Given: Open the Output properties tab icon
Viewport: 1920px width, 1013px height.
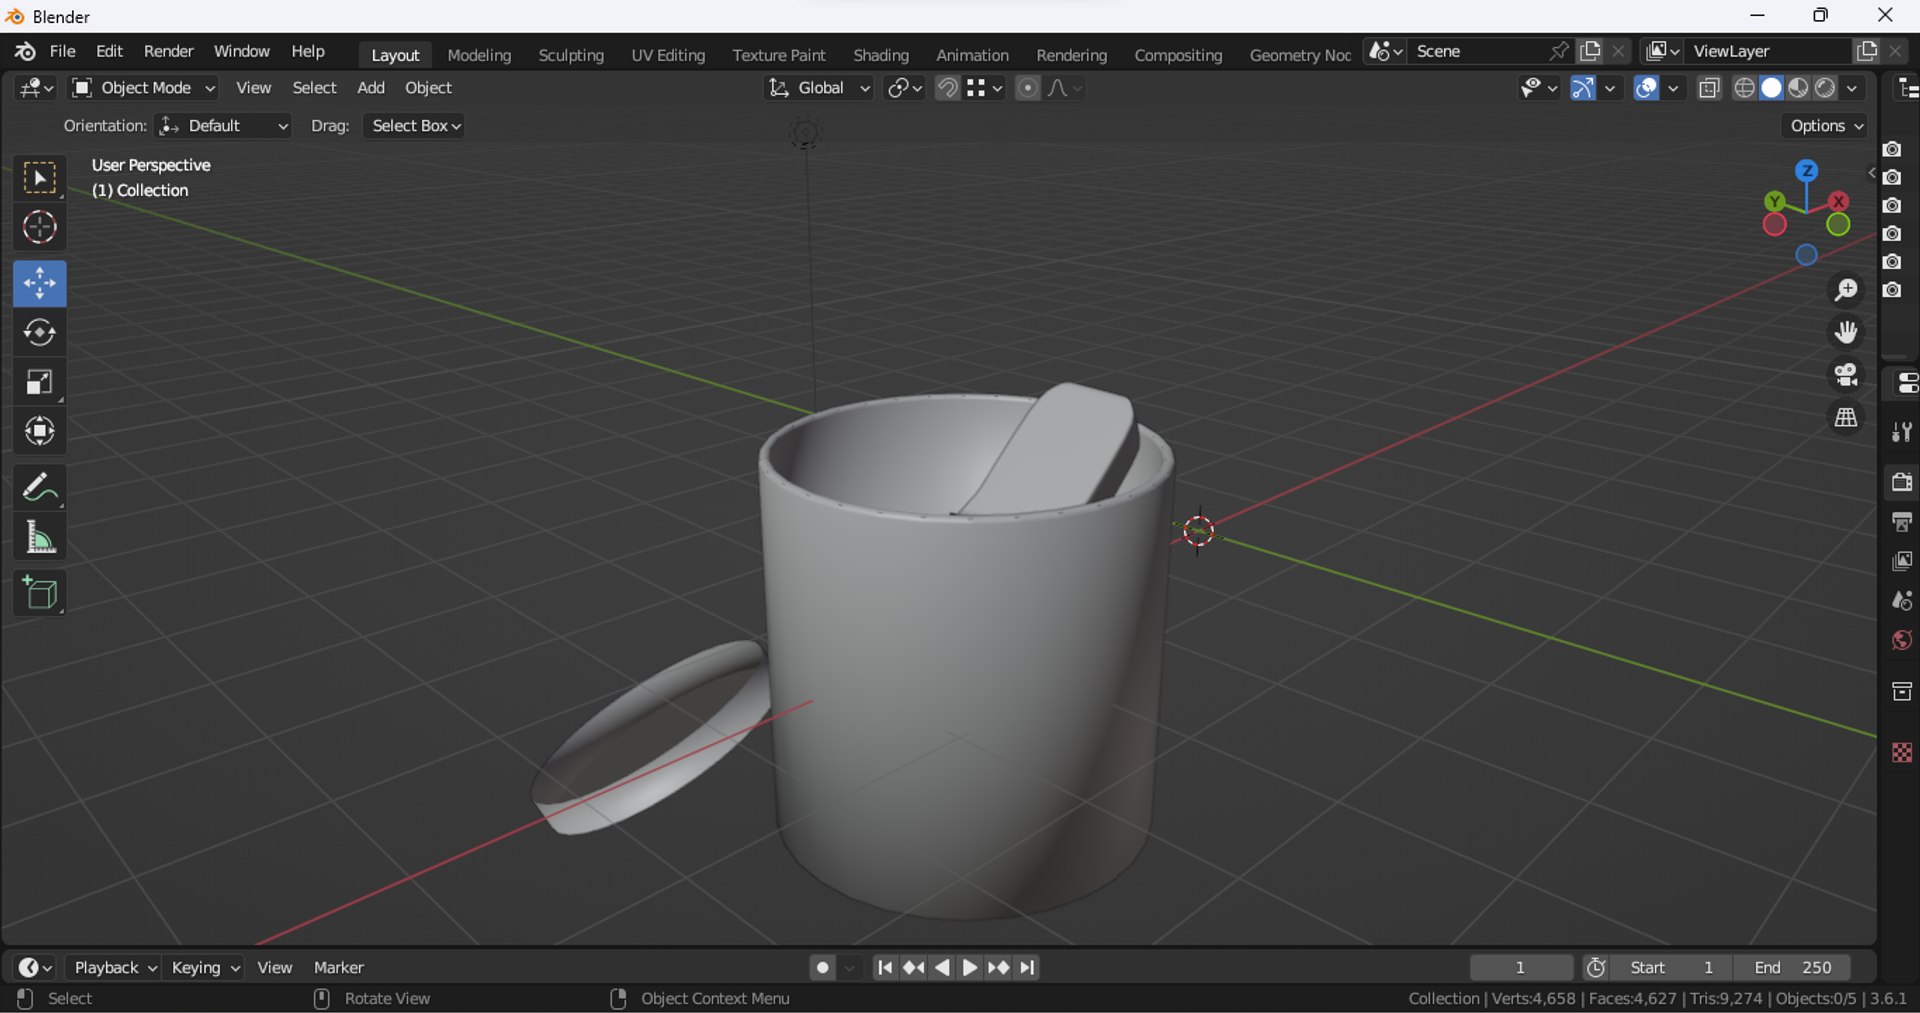Looking at the screenshot, I should click(1902, 522).
